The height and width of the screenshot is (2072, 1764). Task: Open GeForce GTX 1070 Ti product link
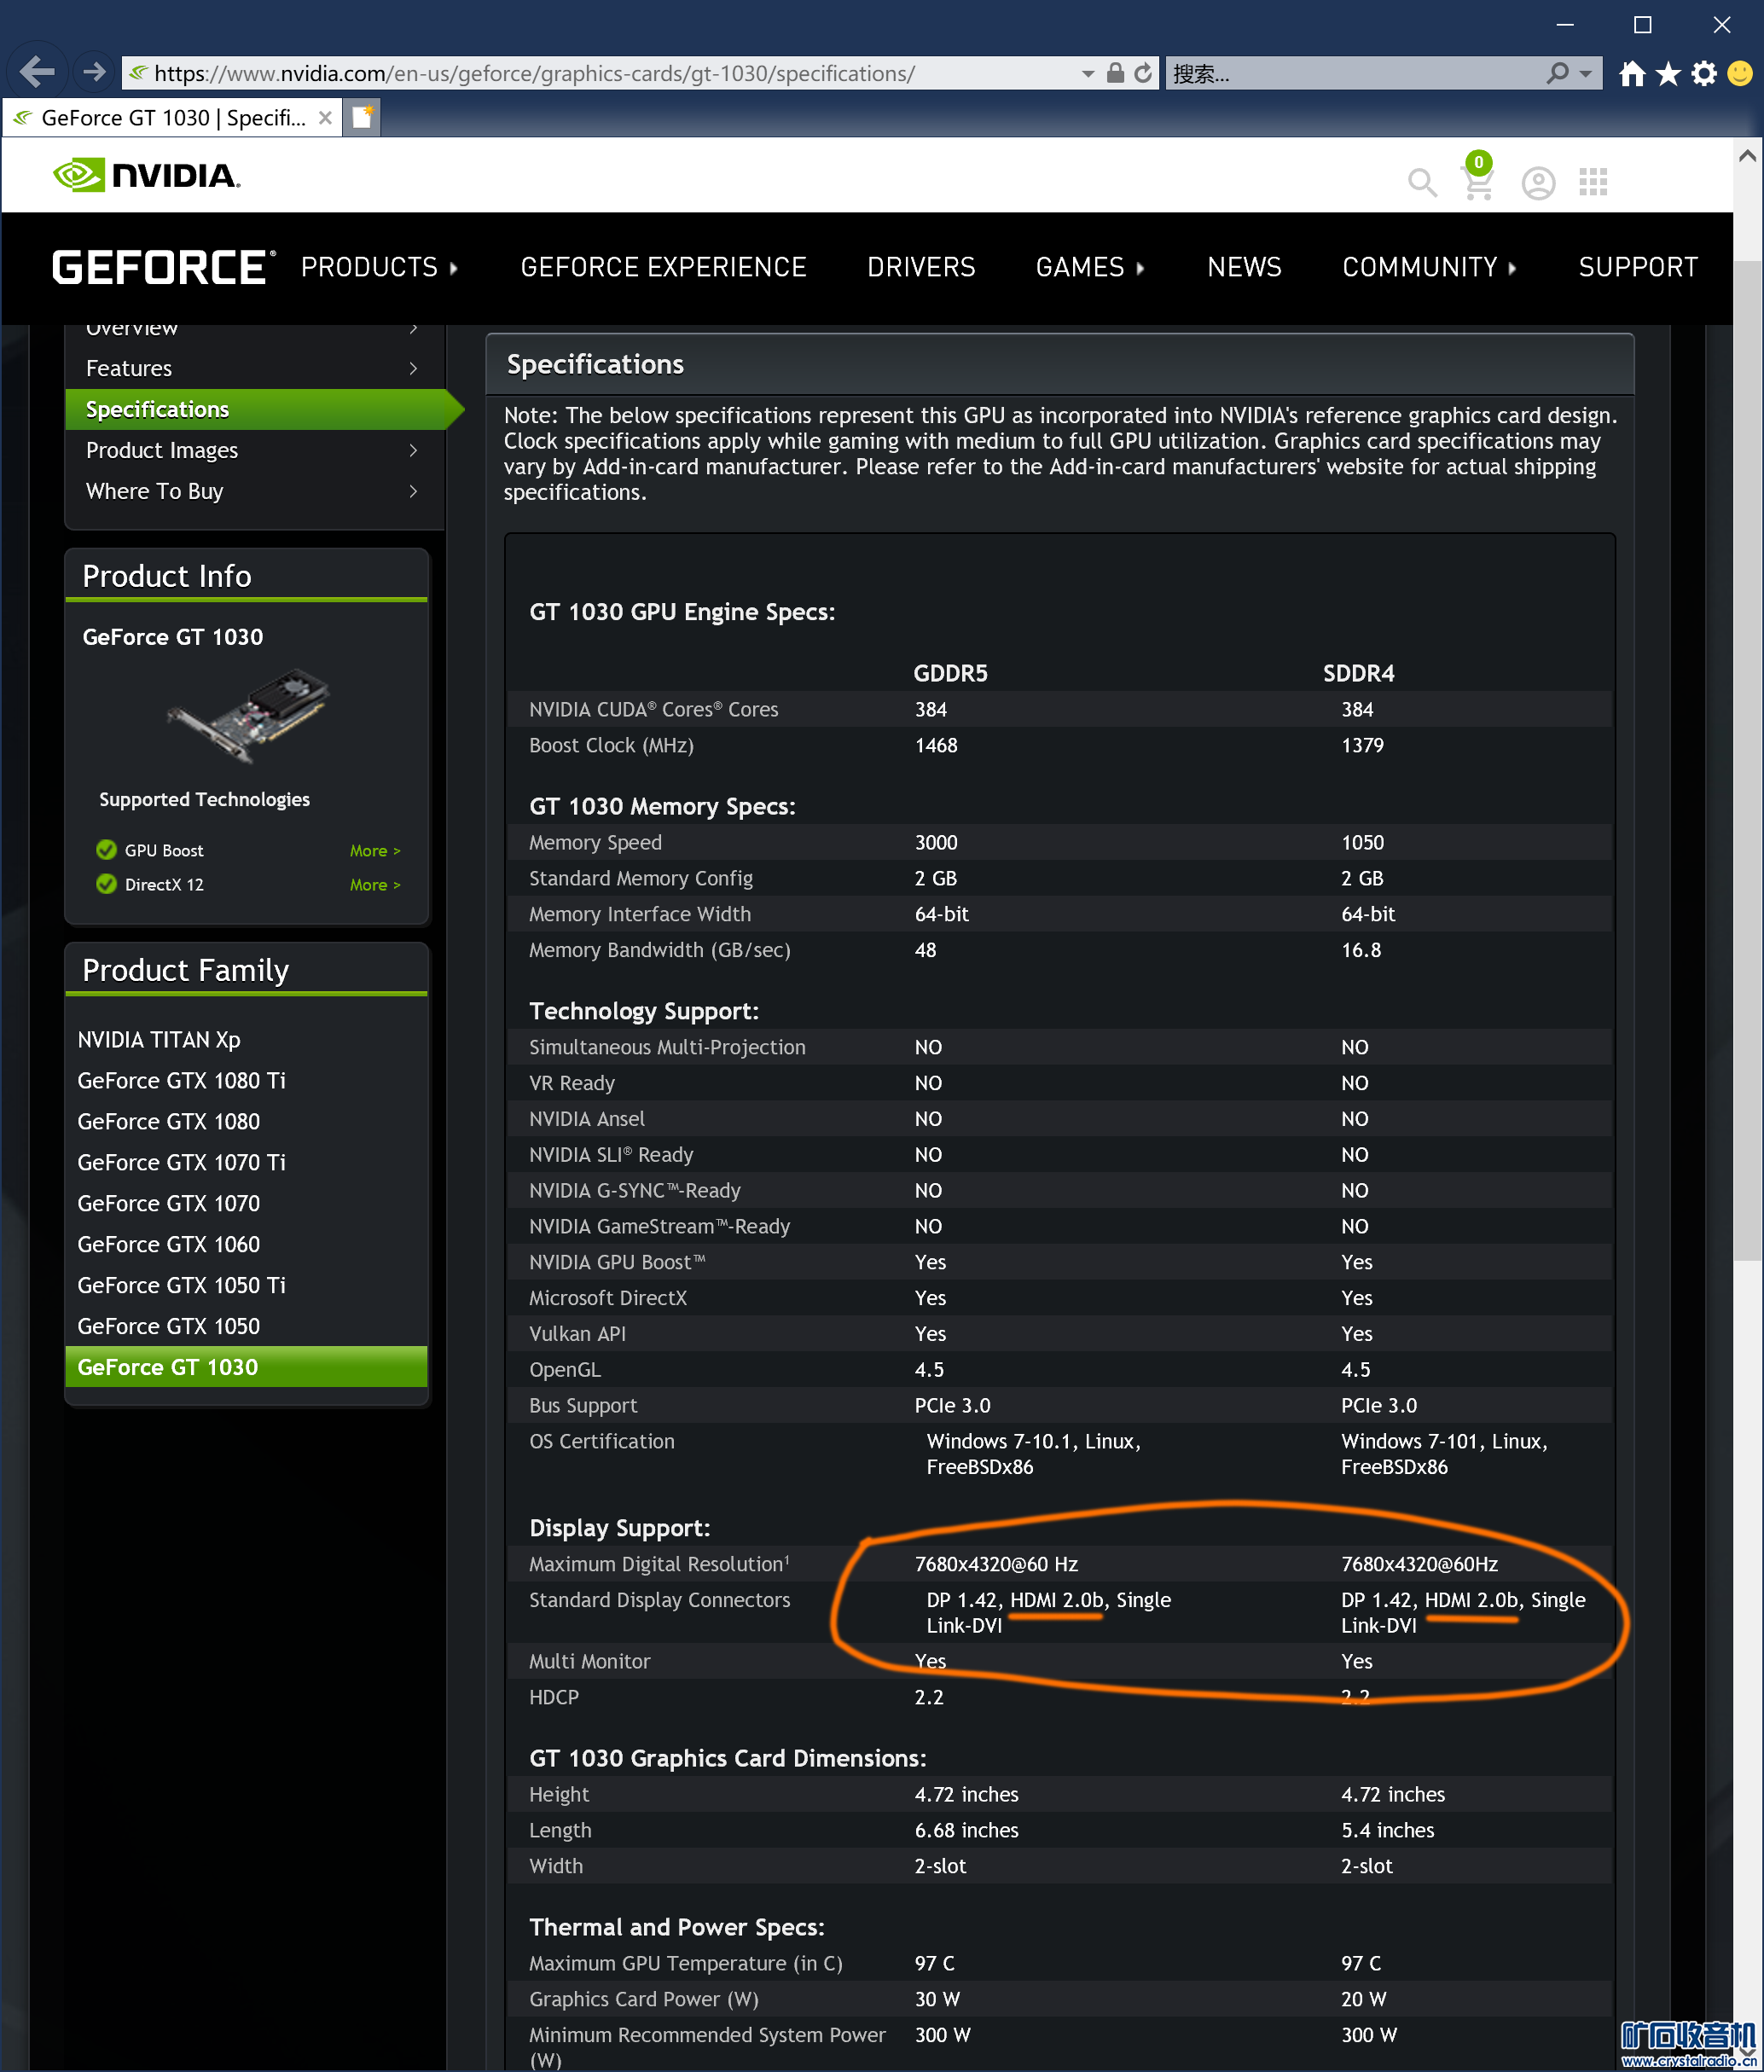[x=181, y=1162]
